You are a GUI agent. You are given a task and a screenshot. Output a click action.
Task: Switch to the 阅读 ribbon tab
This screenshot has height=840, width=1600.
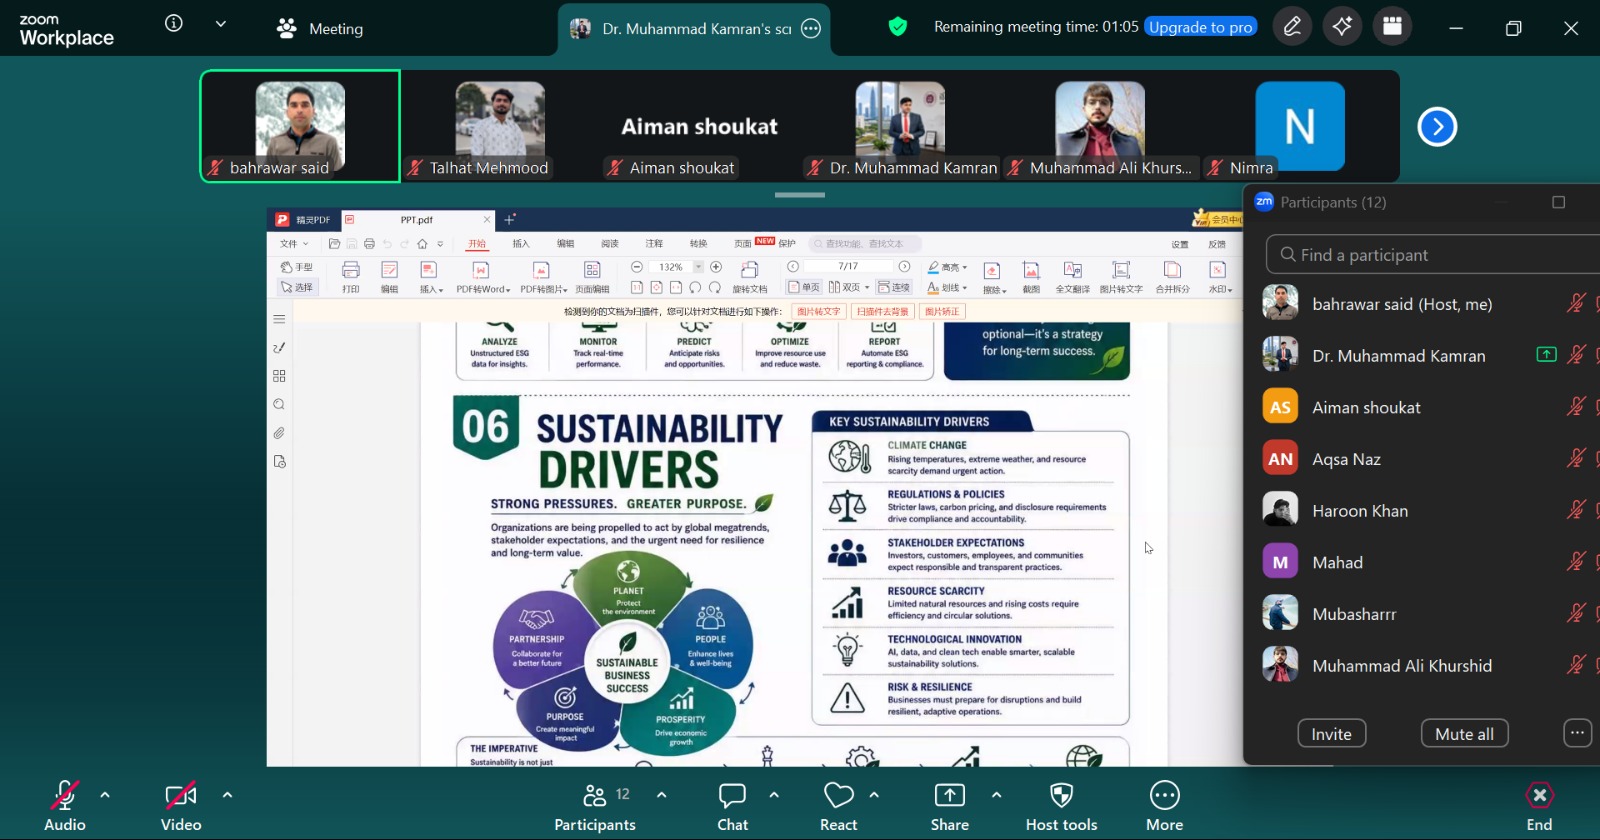(609, 244)
